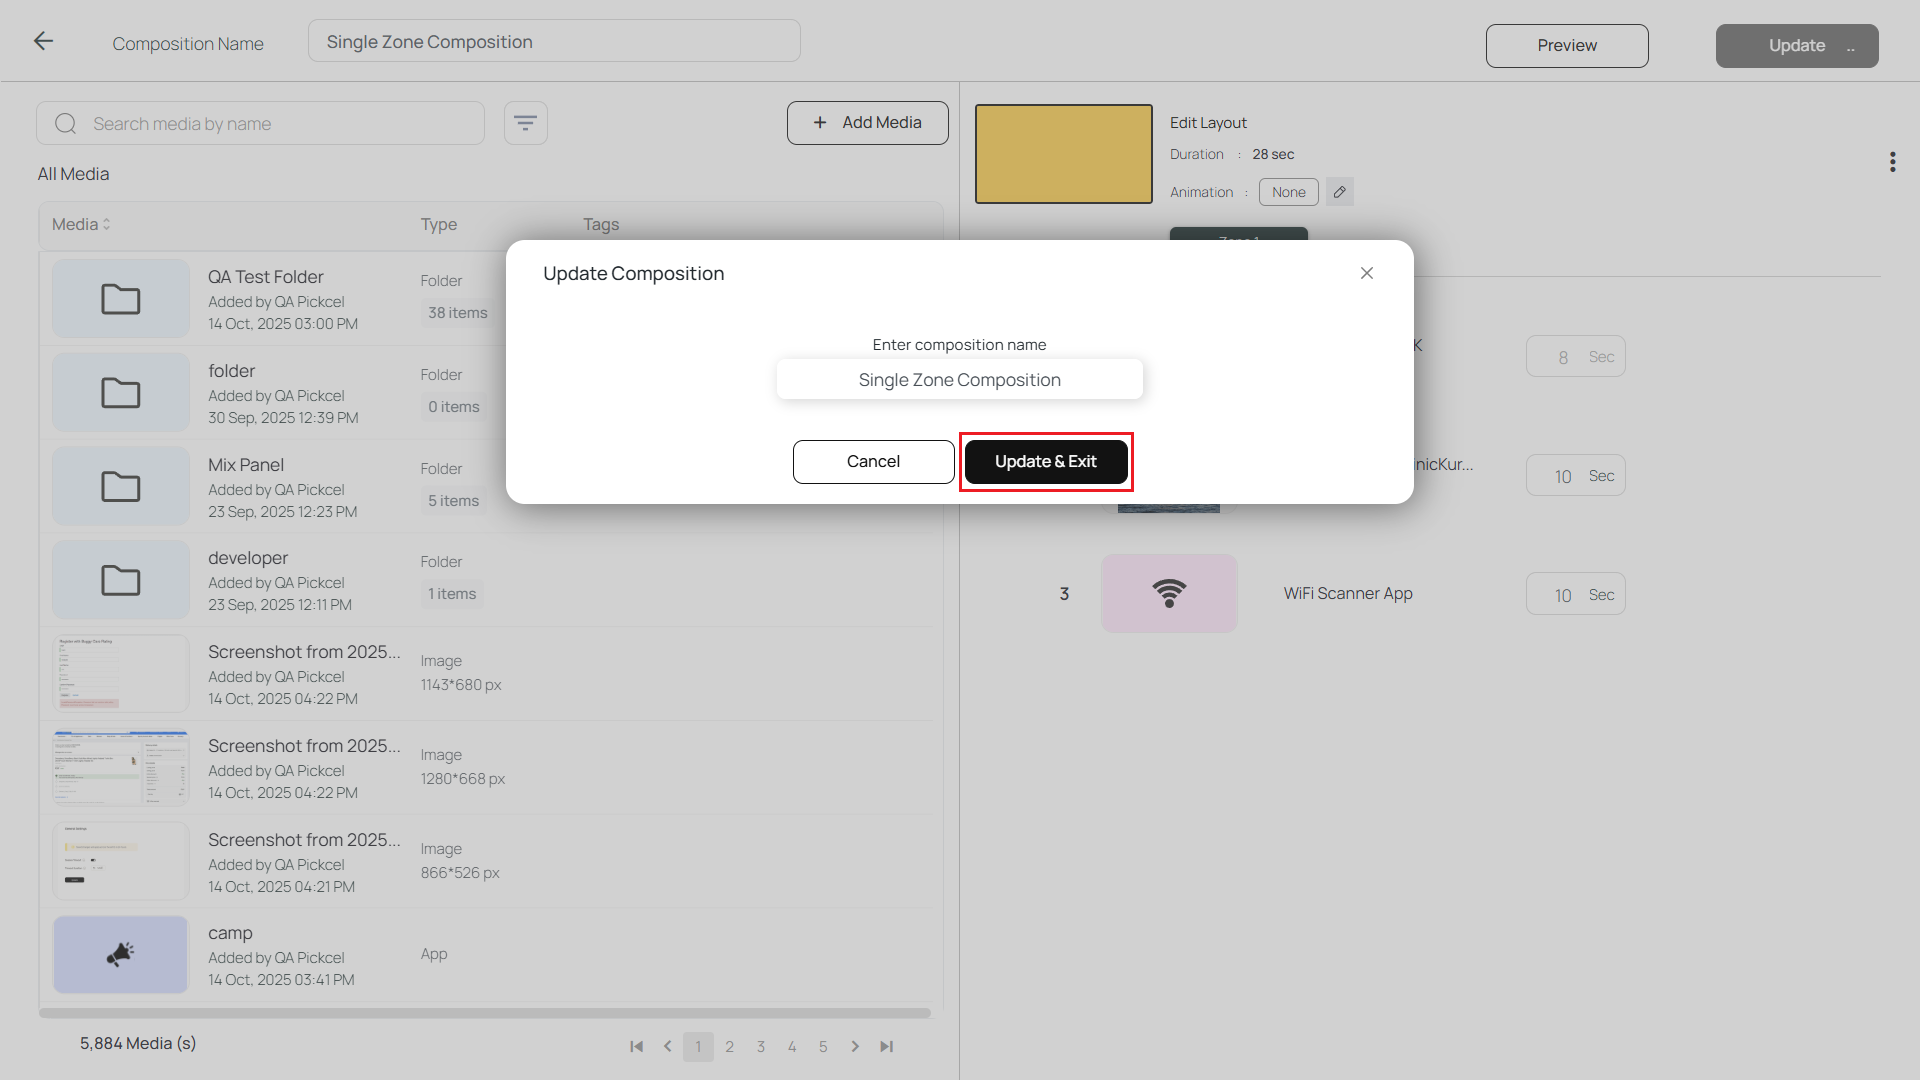
Task: Go to last media page
Action: pos(886,1046)
